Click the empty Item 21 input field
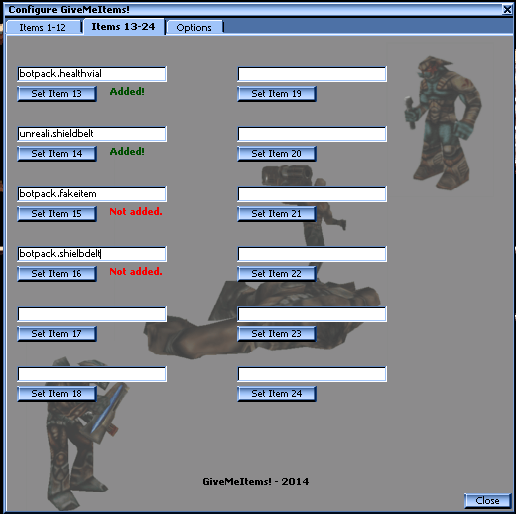Image resolution: width=516 pixels, height=514 pixels. click(x=312, y=194)
